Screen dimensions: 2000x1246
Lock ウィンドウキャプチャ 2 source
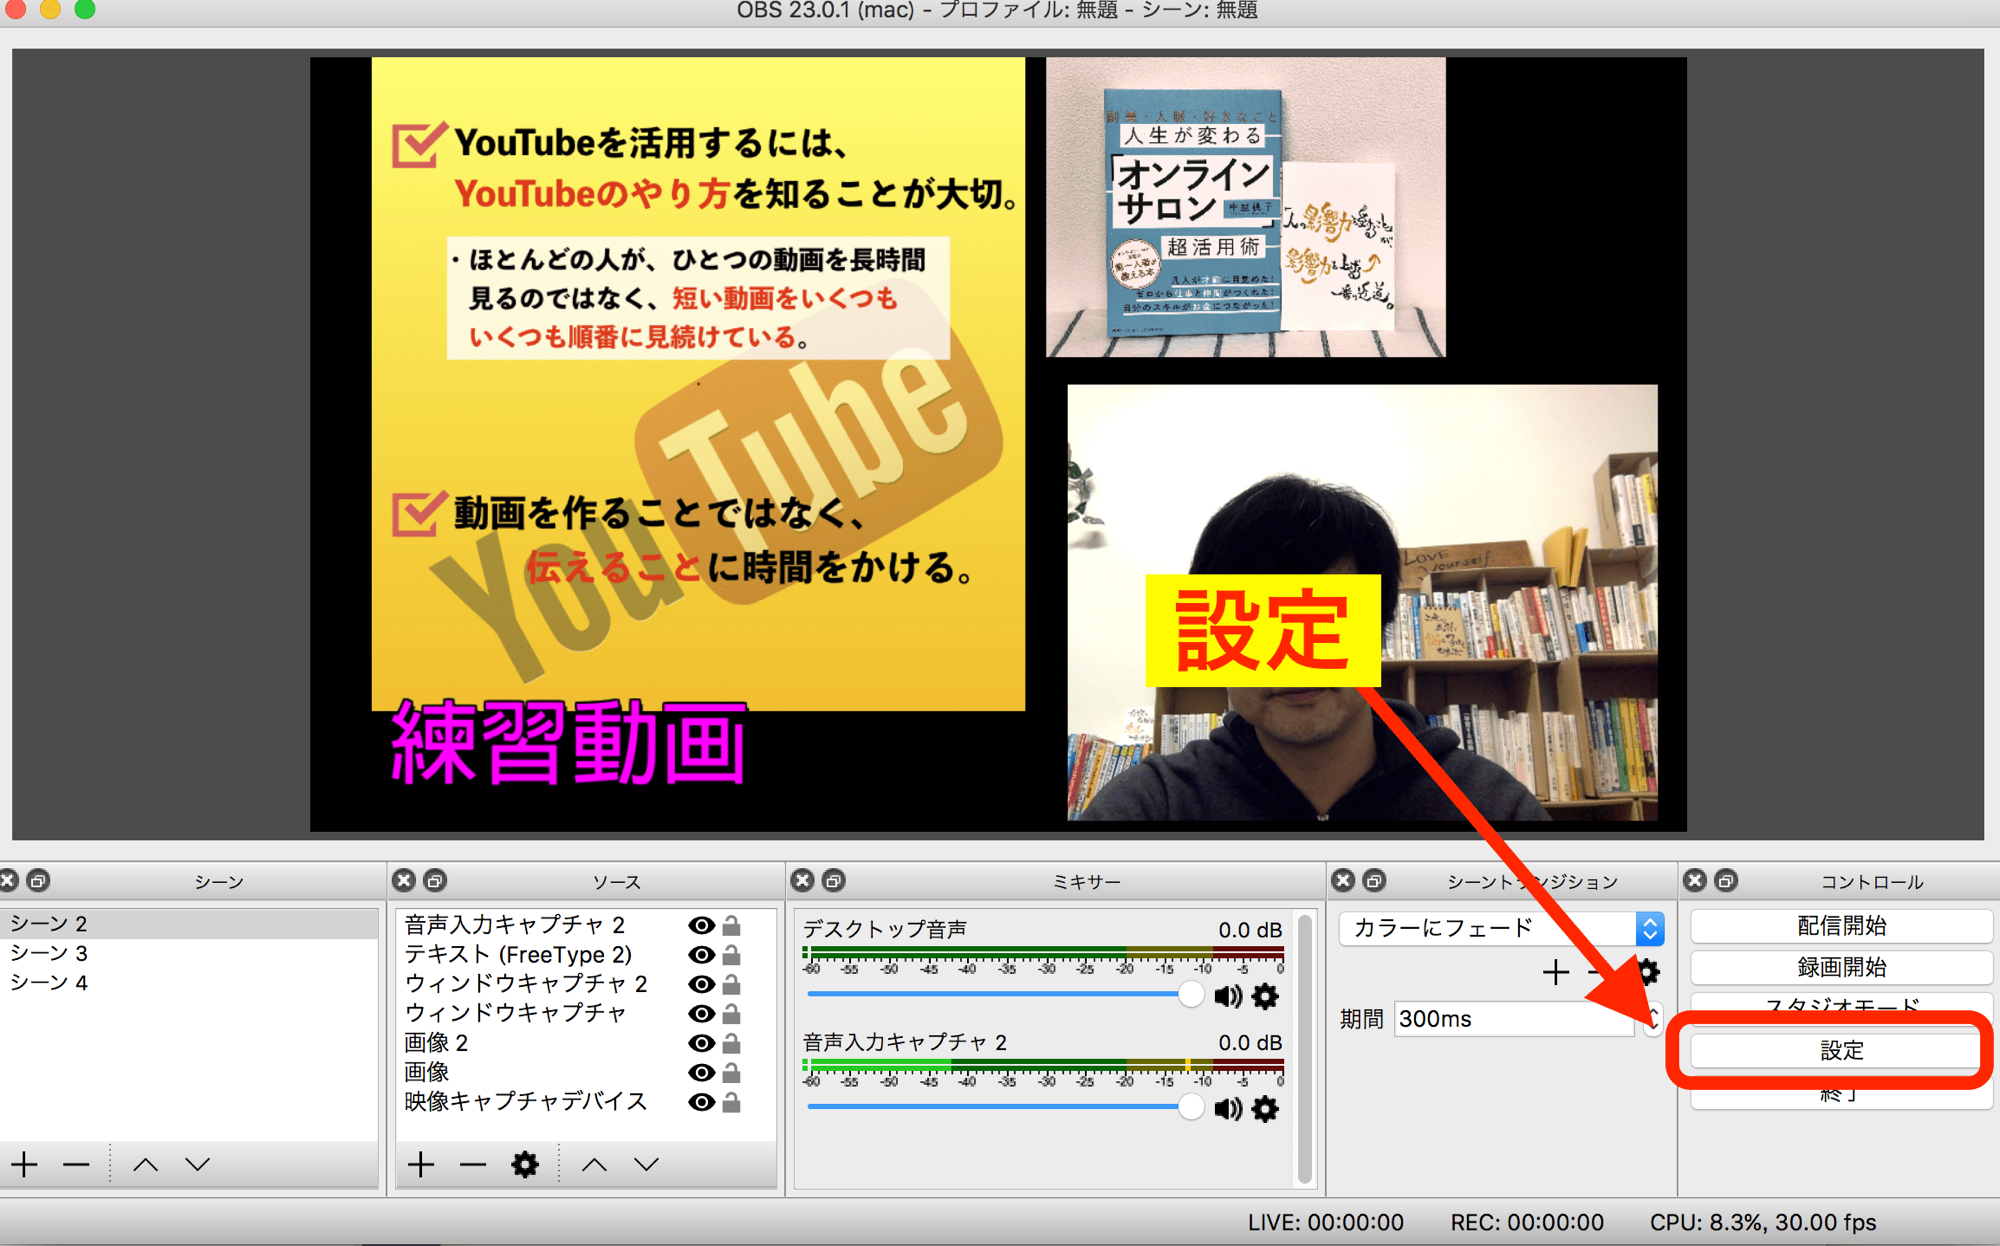(x=732, y=984)
